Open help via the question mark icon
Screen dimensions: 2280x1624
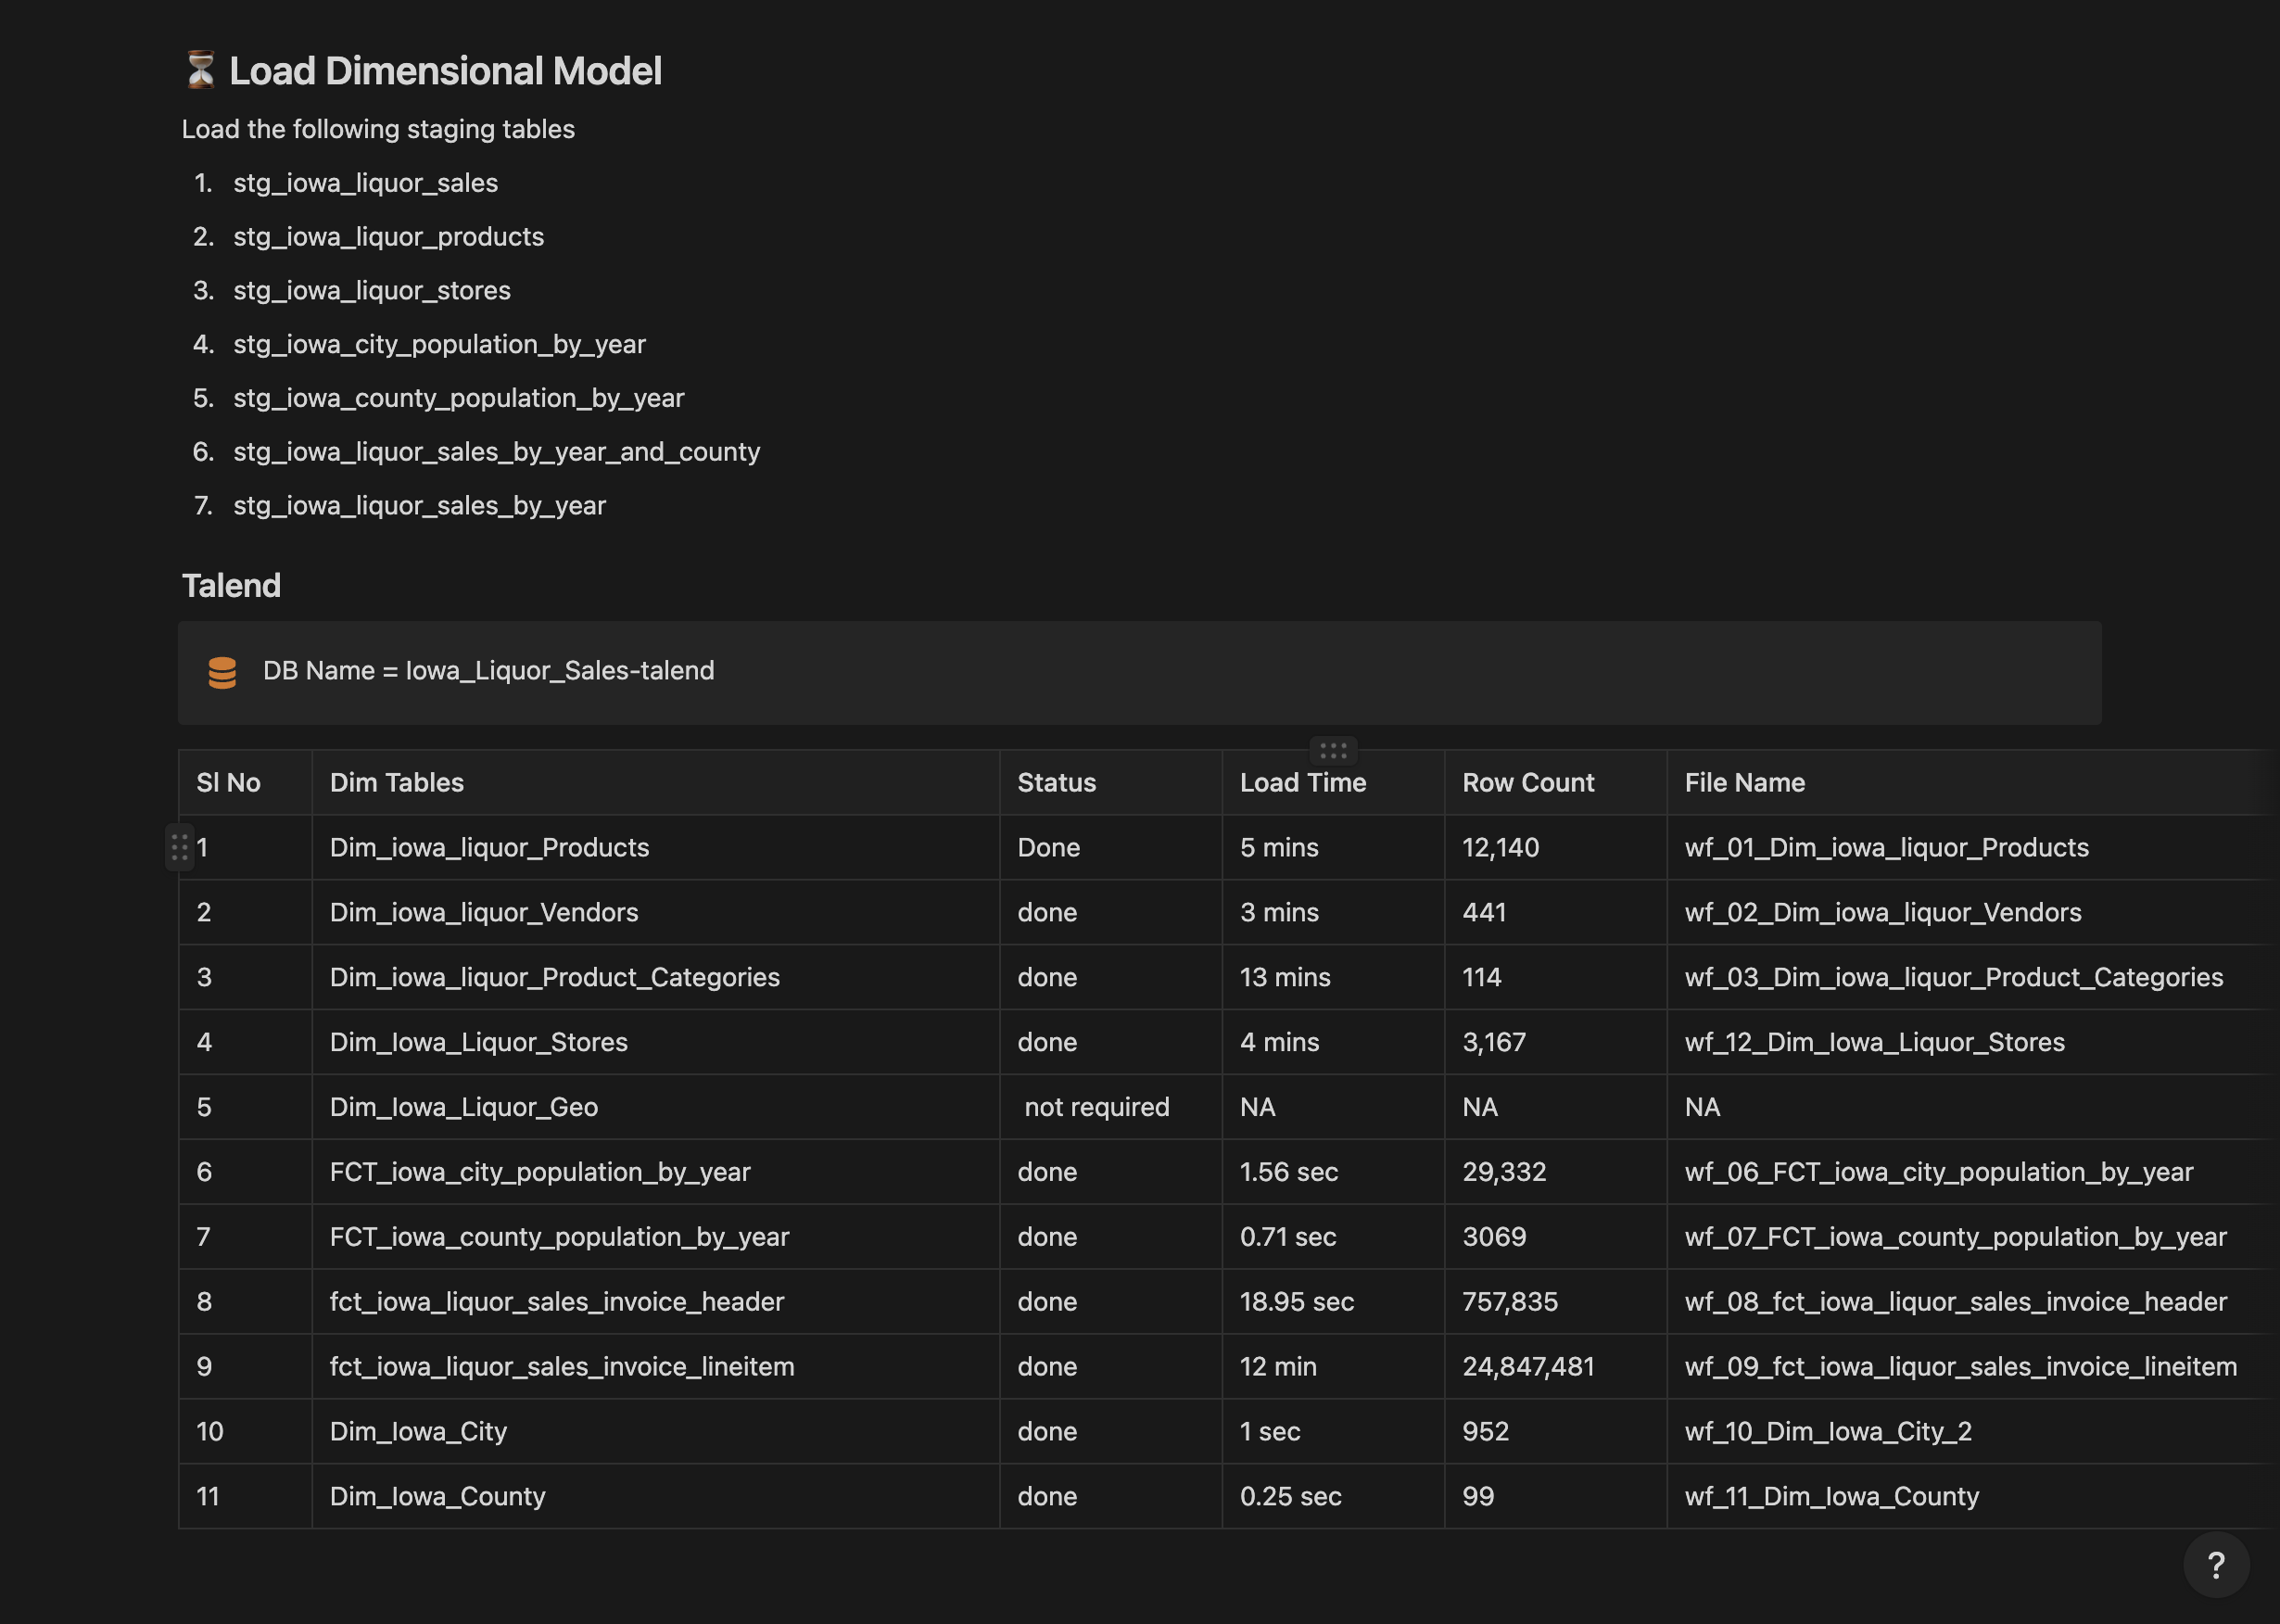coord(2218,1564)
